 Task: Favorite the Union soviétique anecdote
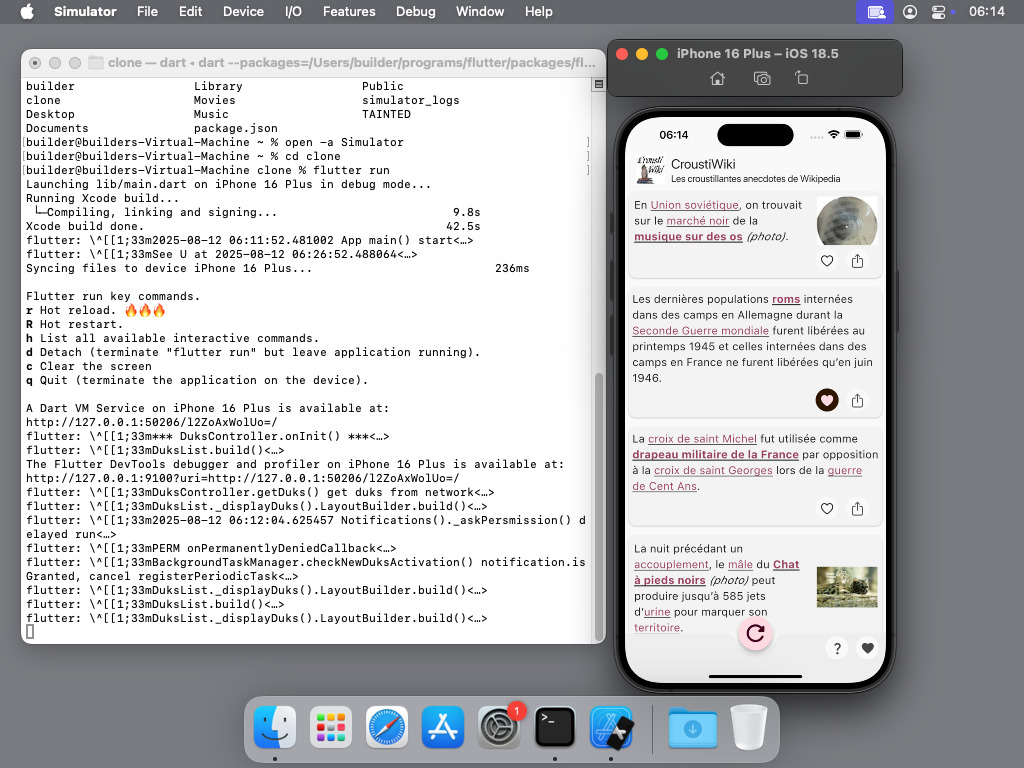[x=826, y=261]
